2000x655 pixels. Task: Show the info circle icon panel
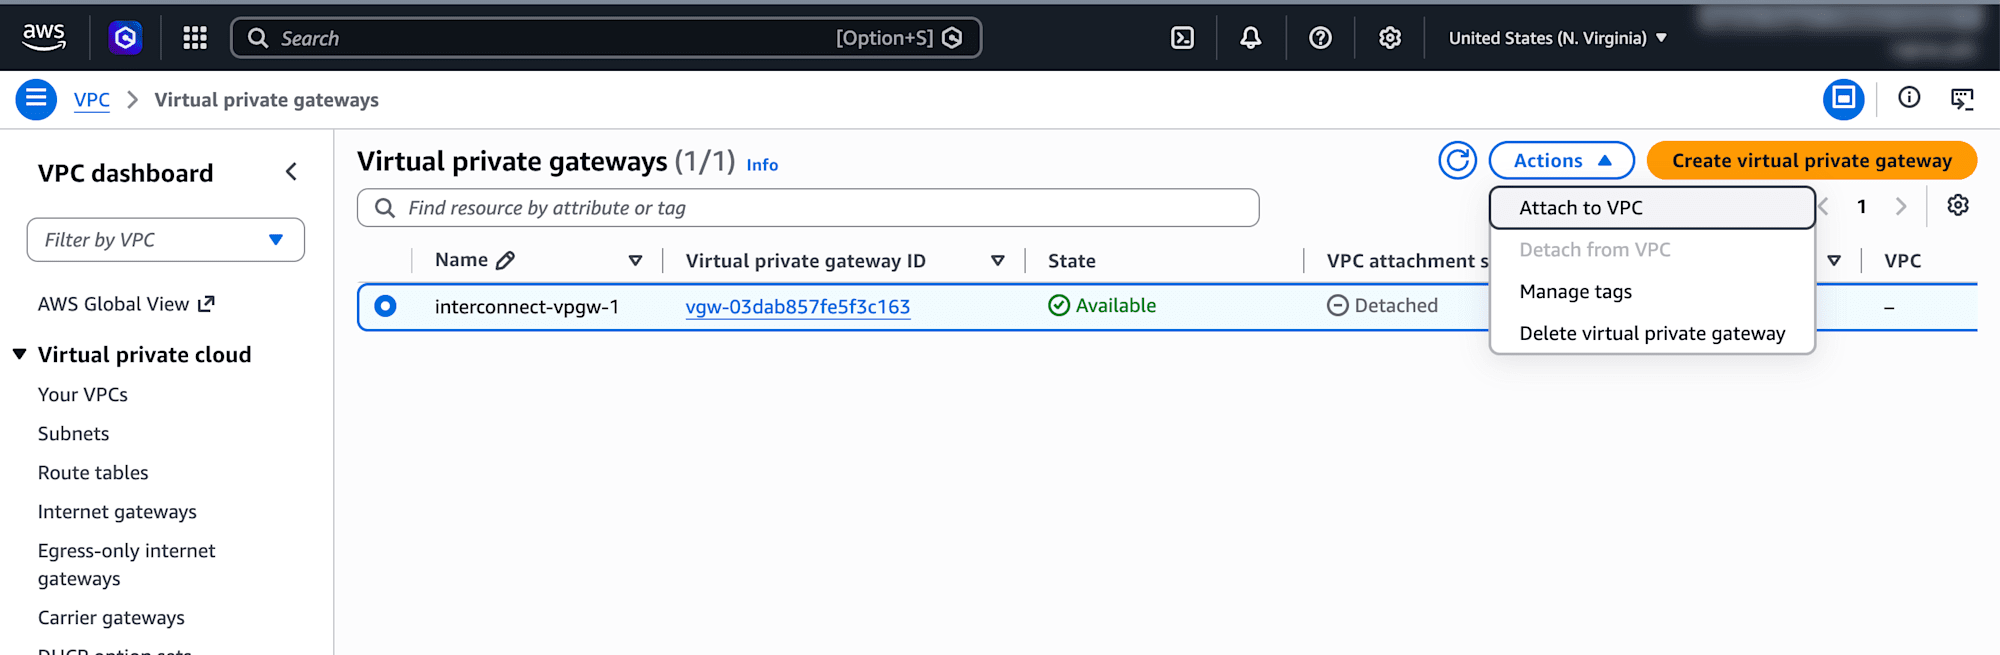click(1909, 97)
